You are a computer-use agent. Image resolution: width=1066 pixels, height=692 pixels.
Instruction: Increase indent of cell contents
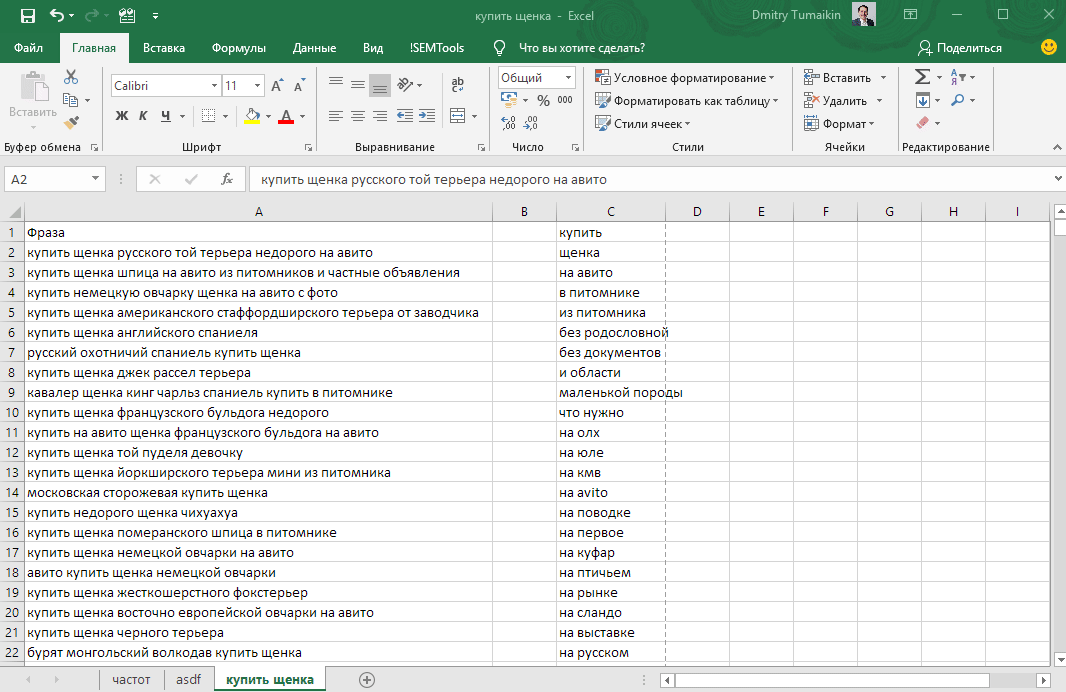click(x=427, y=116)
